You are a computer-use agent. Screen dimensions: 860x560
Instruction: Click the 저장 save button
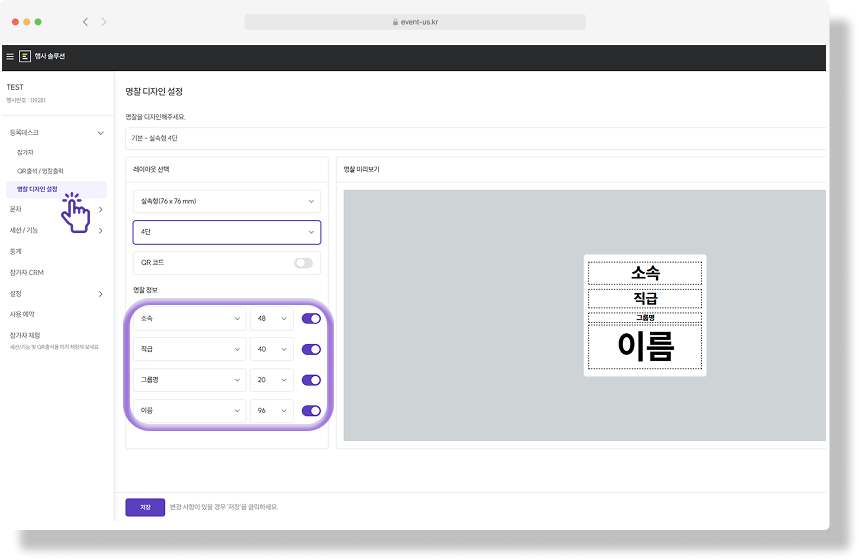[x=145, y=507]
